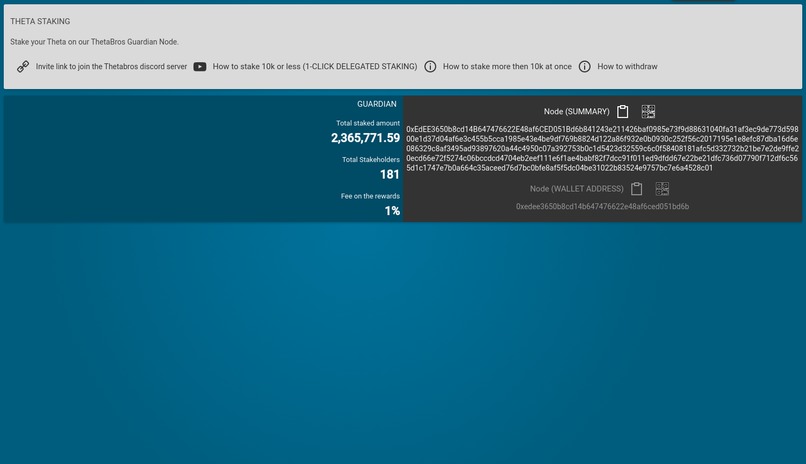Click the THETA STAKING title
This screenshot has height=464, width=806.
[40, 21]
